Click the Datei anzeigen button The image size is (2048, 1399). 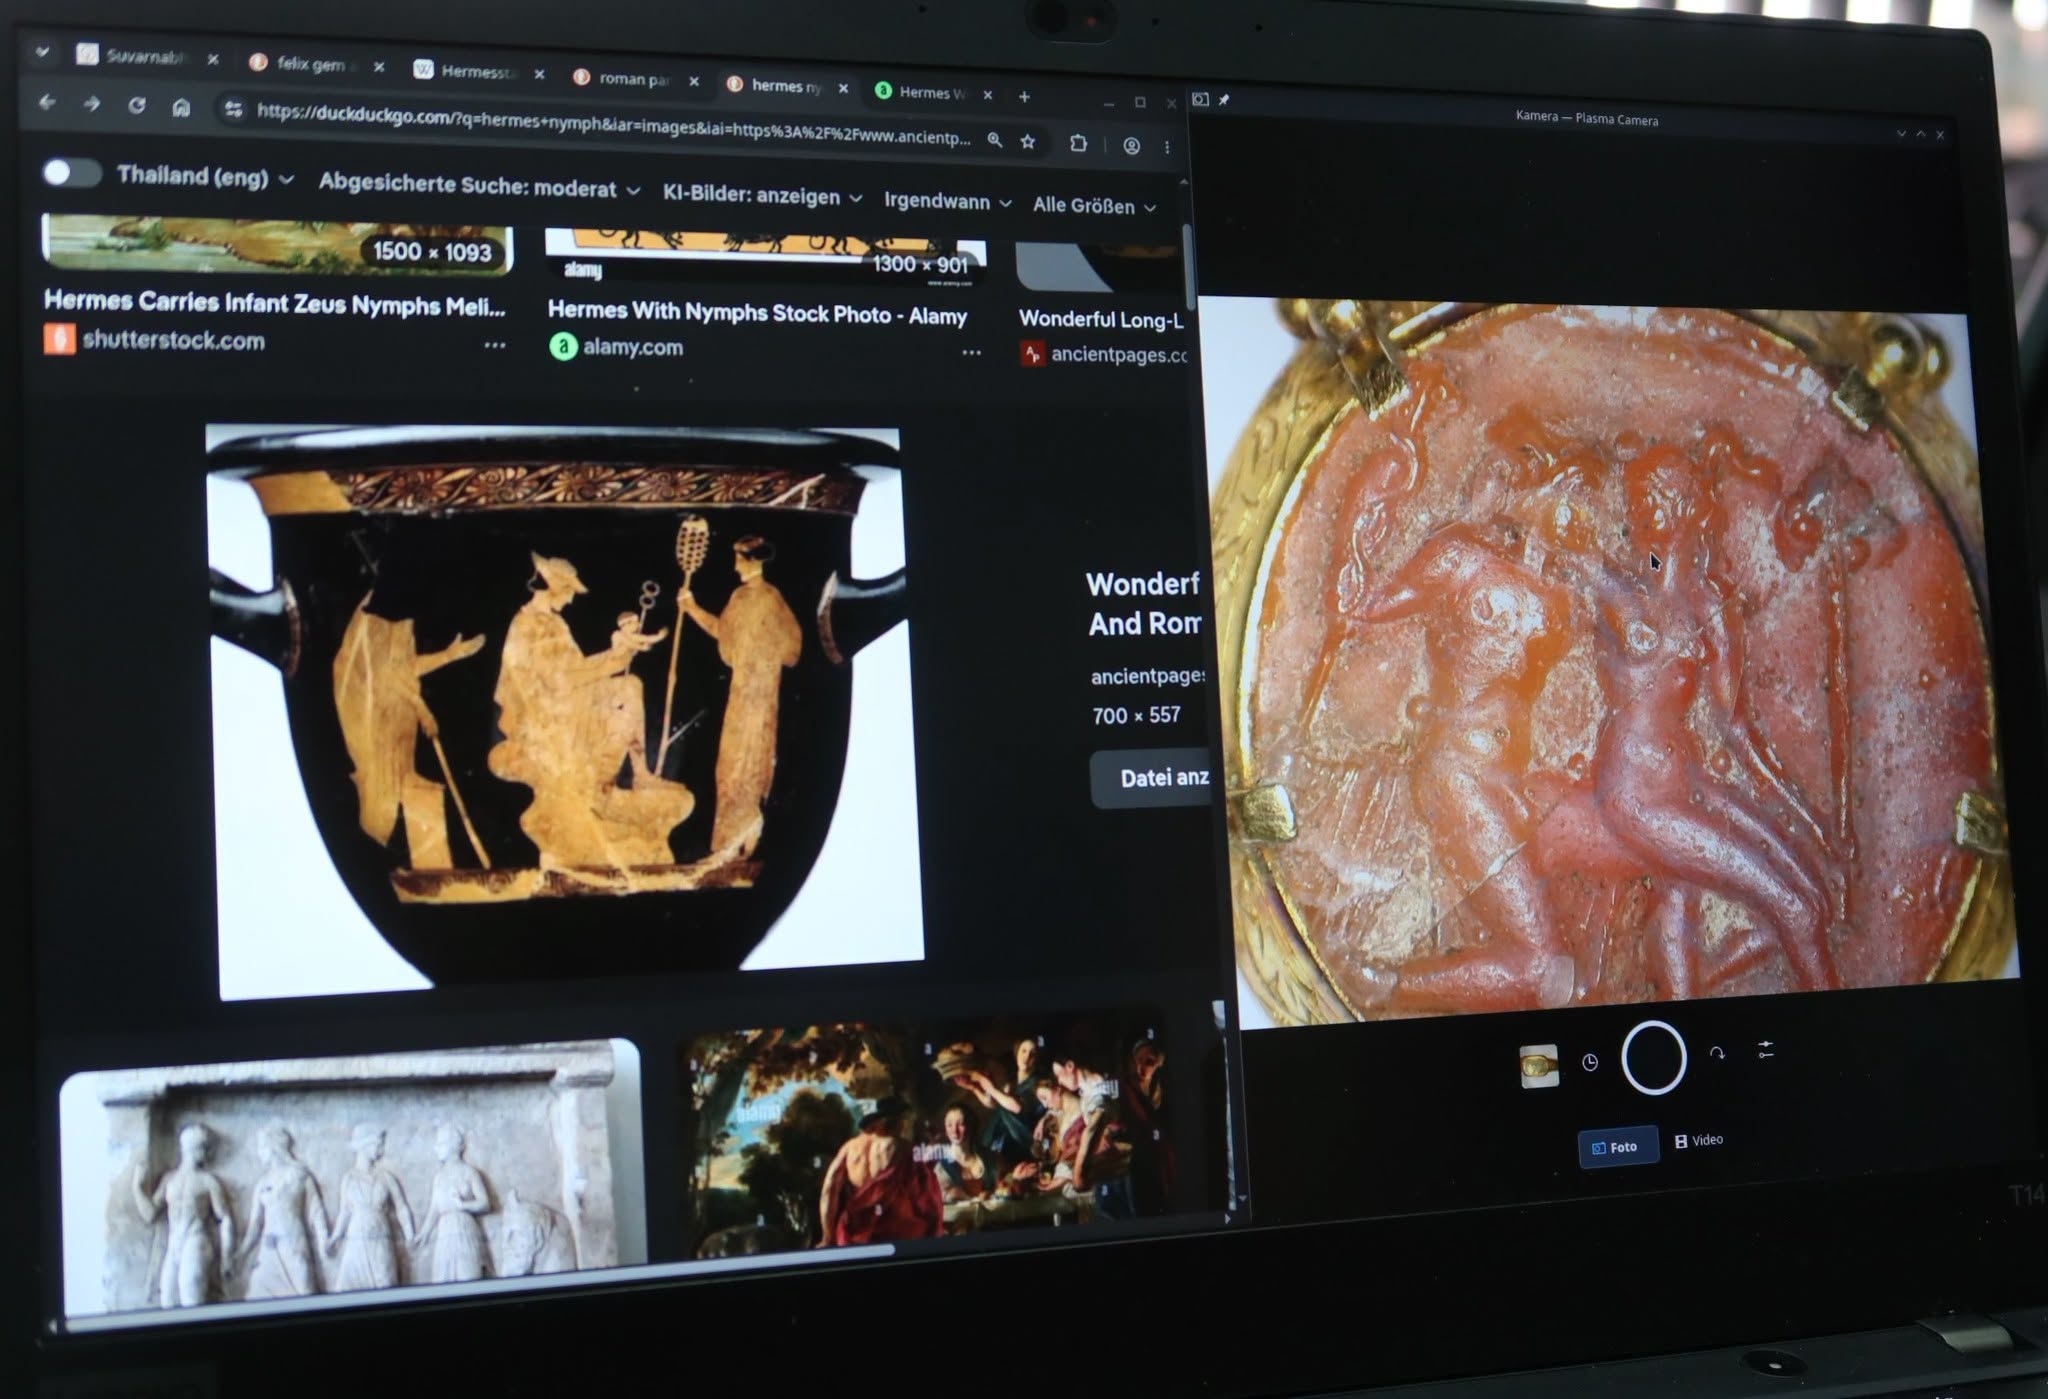click(x=1150, y=776)
